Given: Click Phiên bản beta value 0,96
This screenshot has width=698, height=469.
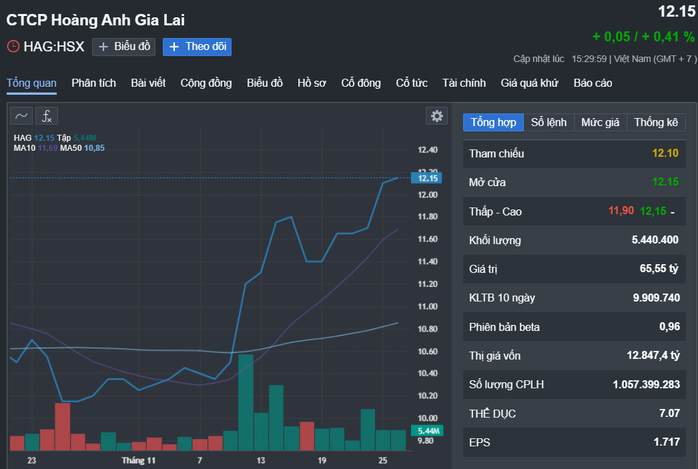Looking at the screenshot, I should 670,327.
